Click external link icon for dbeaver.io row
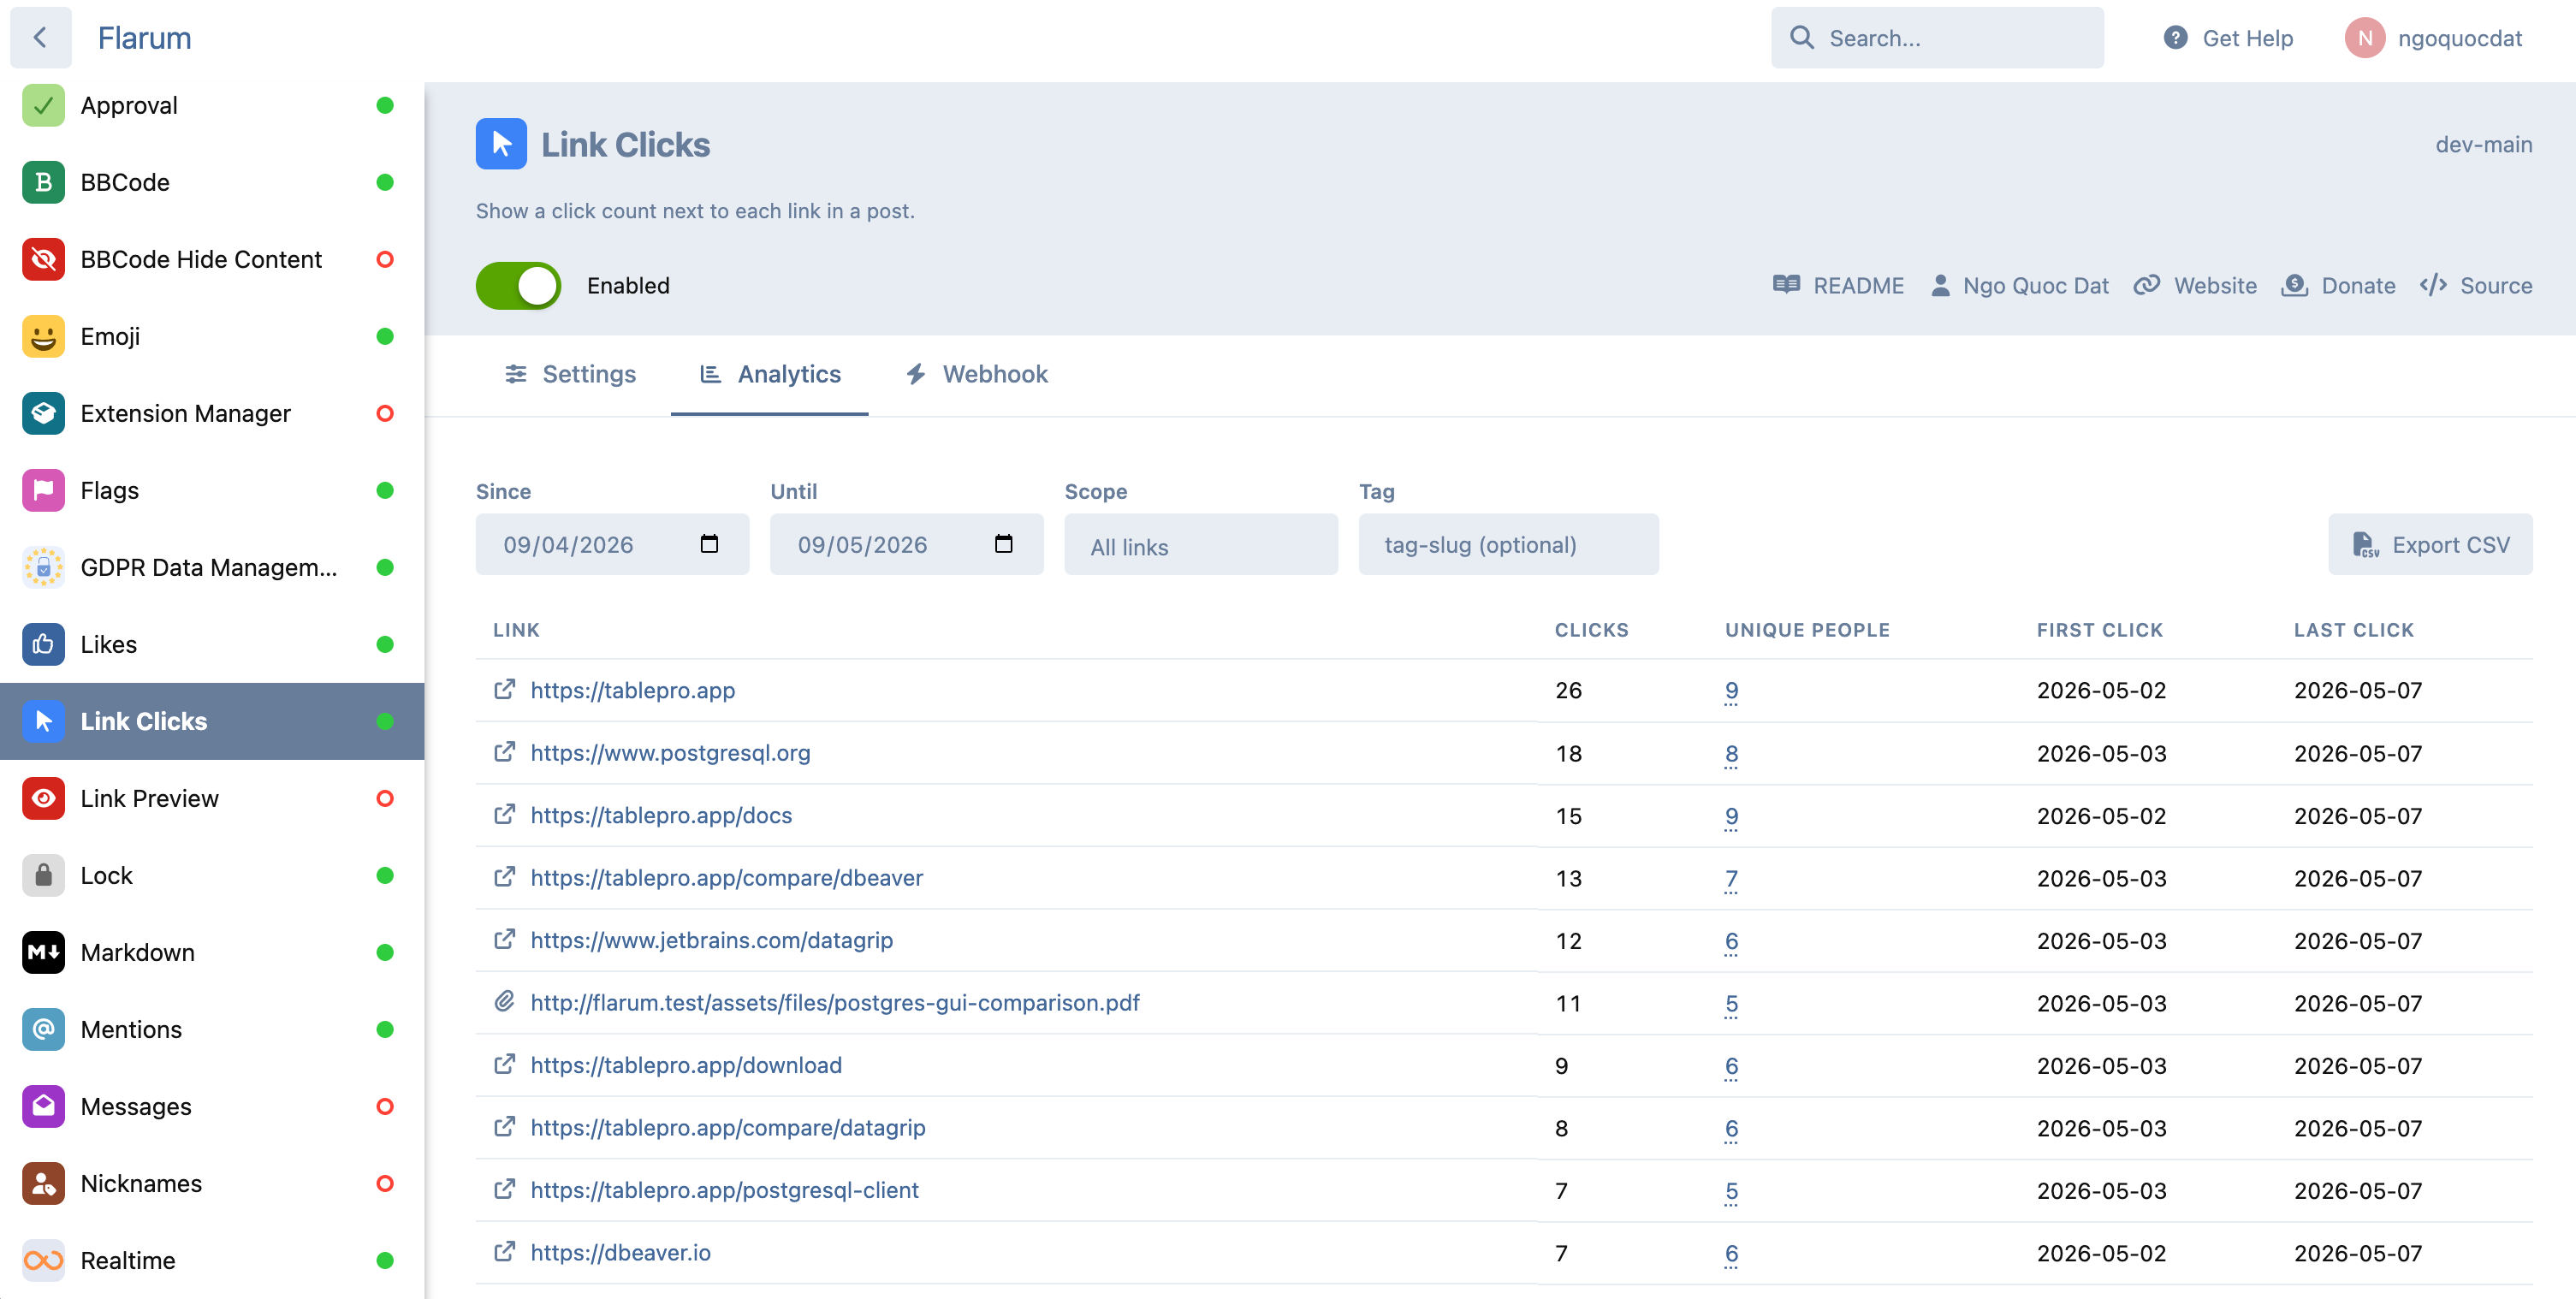2576x1299 pixels. click(x=505, y=1251)
